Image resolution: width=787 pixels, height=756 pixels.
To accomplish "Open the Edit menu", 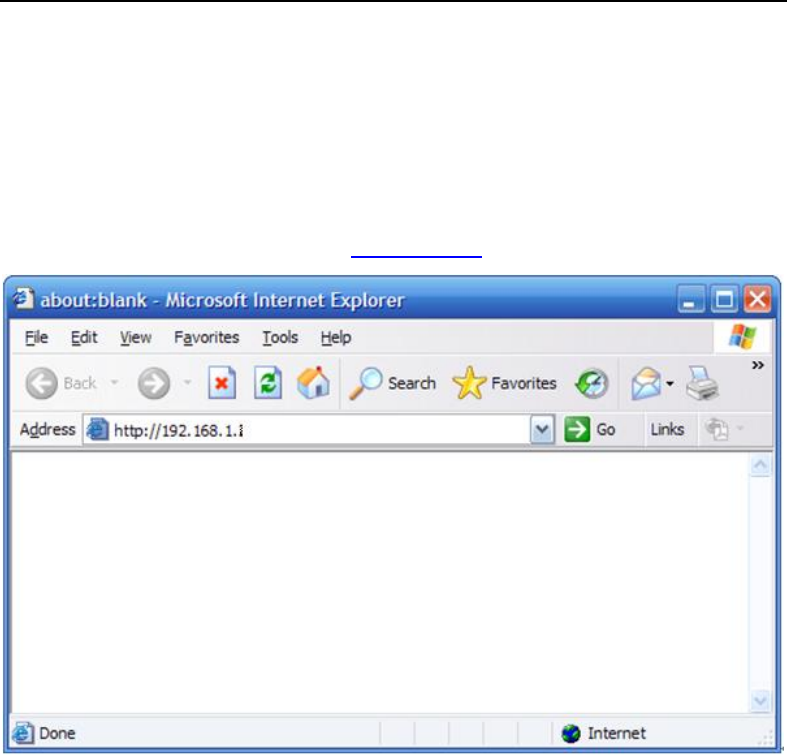I will coord(84,337).
